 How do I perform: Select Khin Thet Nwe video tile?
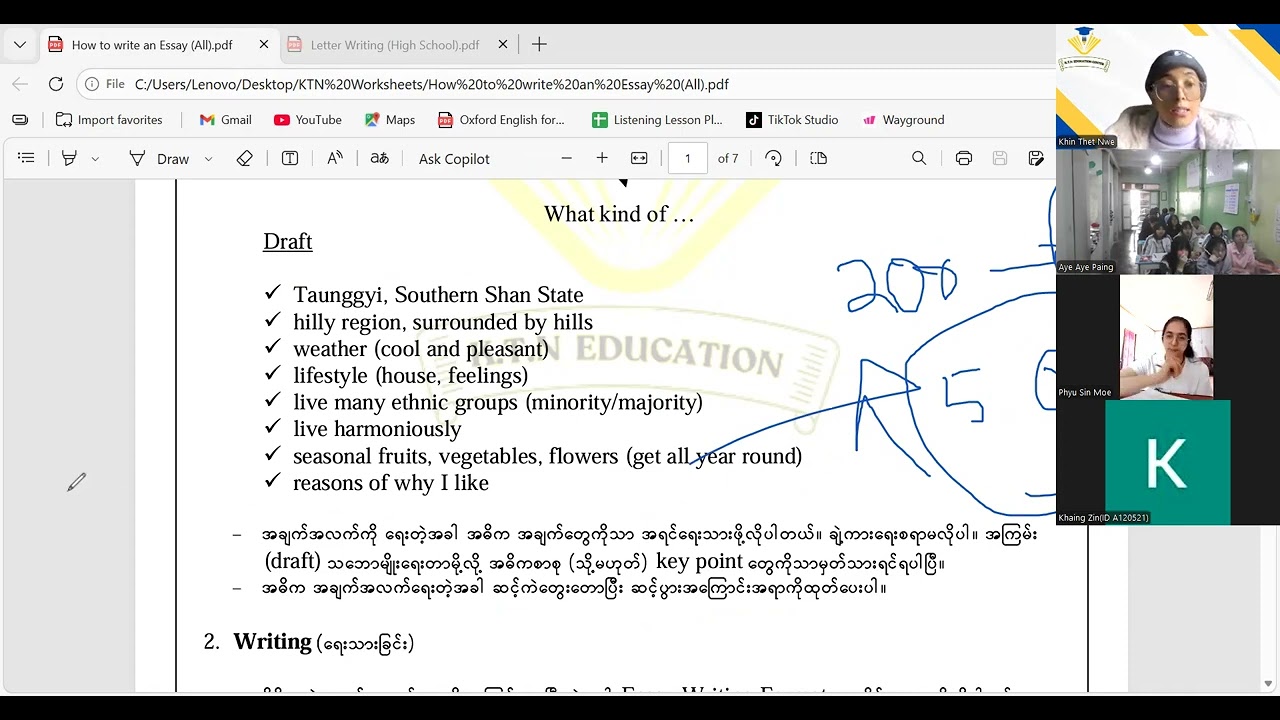pyautogui.click(x=1168, y=87)
